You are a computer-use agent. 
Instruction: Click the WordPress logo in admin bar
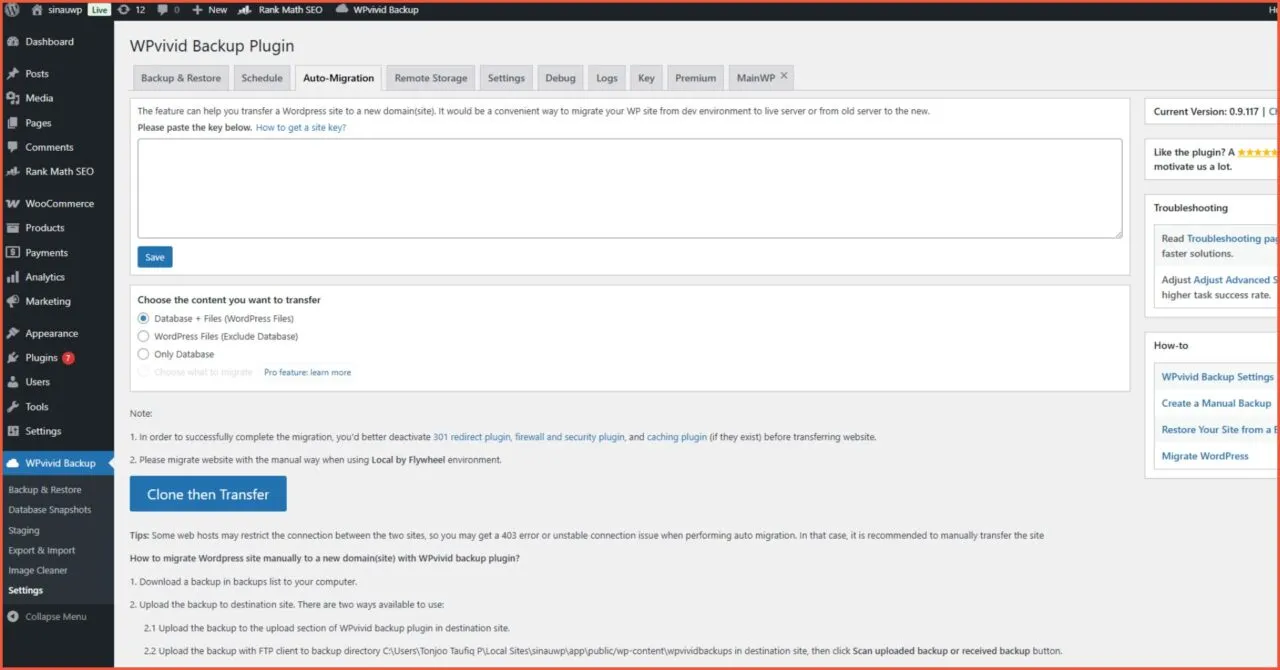pos(12,10)
